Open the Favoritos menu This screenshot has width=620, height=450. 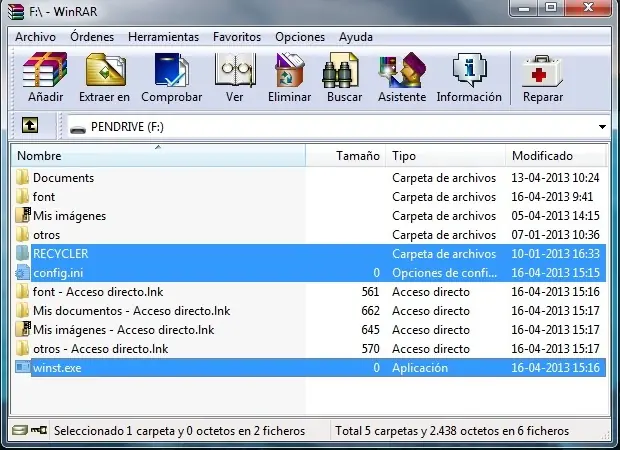coord(237,37)
